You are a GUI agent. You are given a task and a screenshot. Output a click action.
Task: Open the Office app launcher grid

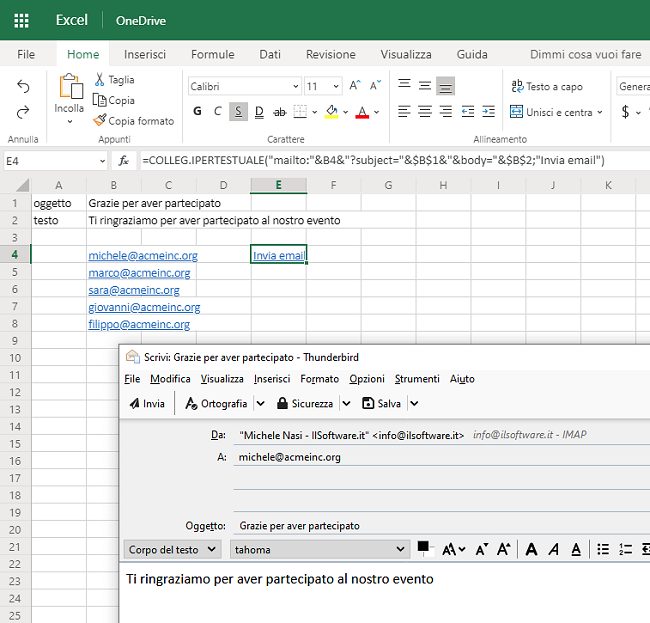point(21,20)
